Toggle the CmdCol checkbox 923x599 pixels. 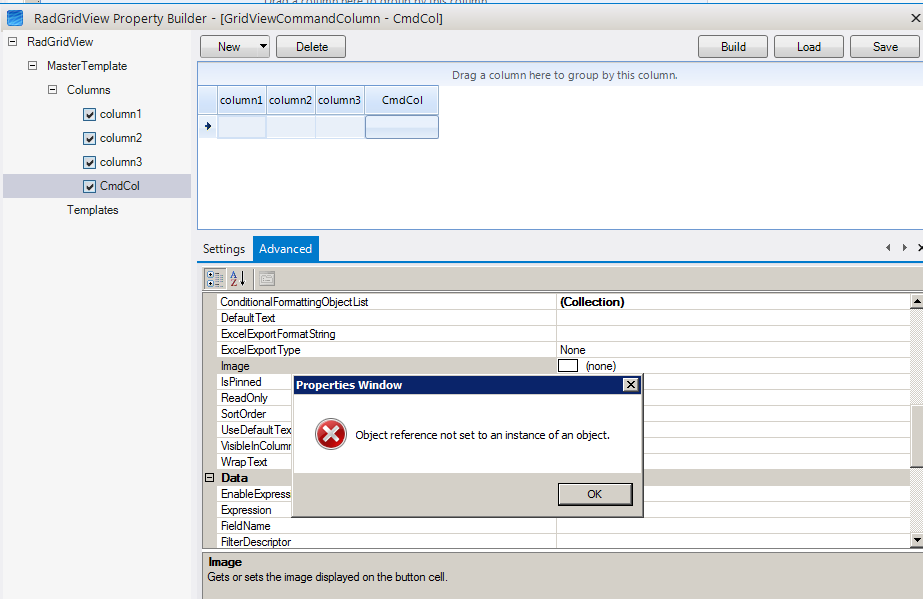(89, 187)
